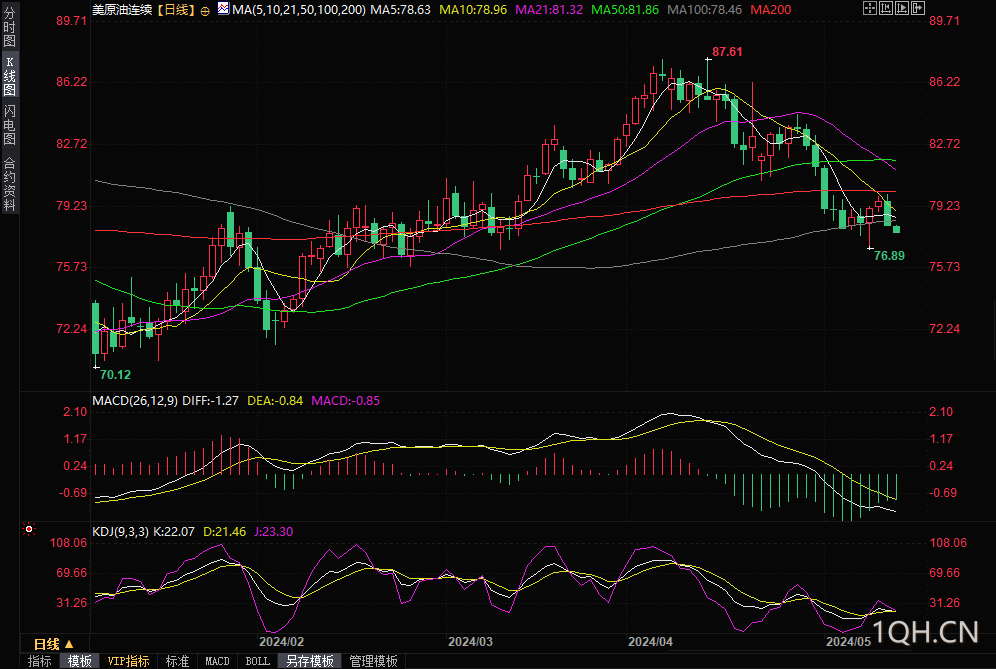The width and height of the screenshot is (996, 669).
Task: Click the magenta MACD:-0.85 value
Action: coord(346,401)
